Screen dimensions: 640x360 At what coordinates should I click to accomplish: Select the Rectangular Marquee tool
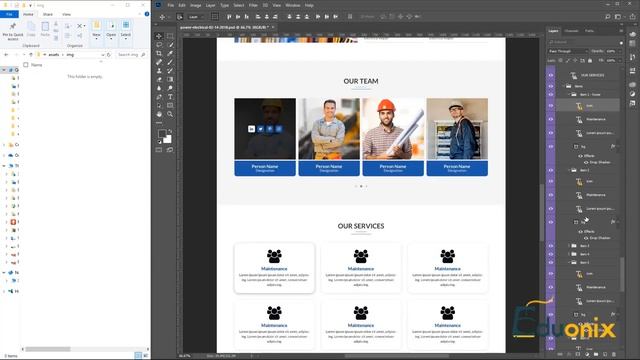(x=170, y=36)
